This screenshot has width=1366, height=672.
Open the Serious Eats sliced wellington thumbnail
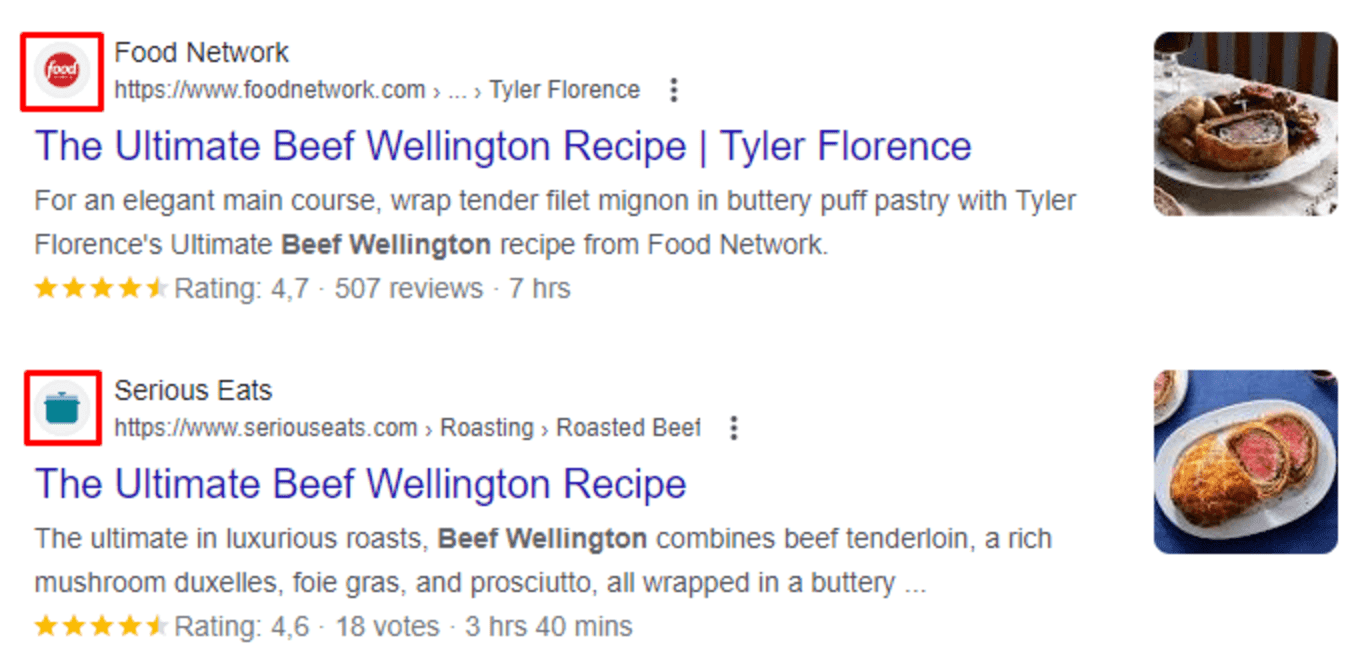click(1245, 462)
